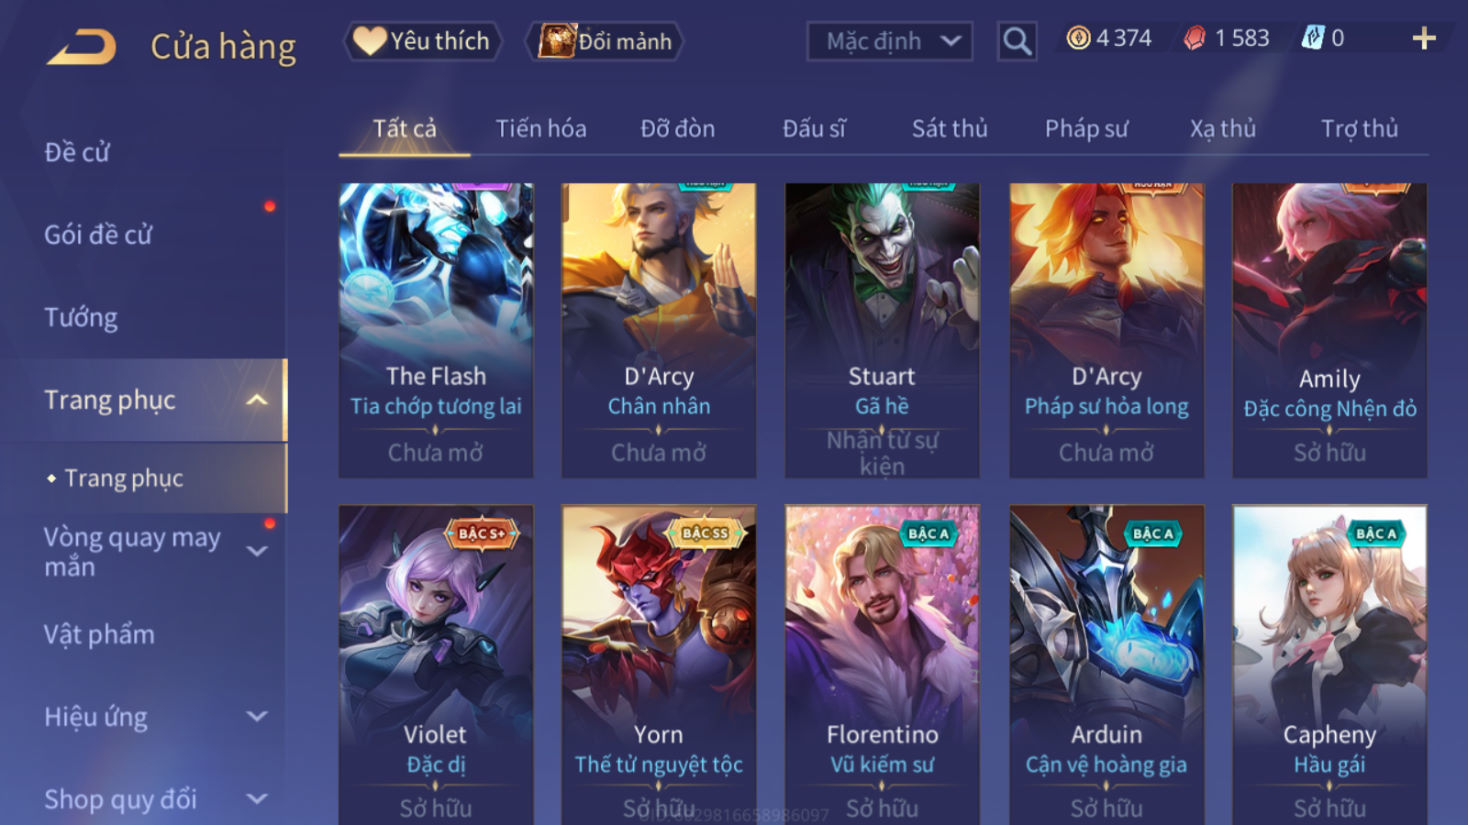Screen dimensions: 1468x825
Task: Select The Flash Tia chớp tương lai skin
Action: pos(436,330)
